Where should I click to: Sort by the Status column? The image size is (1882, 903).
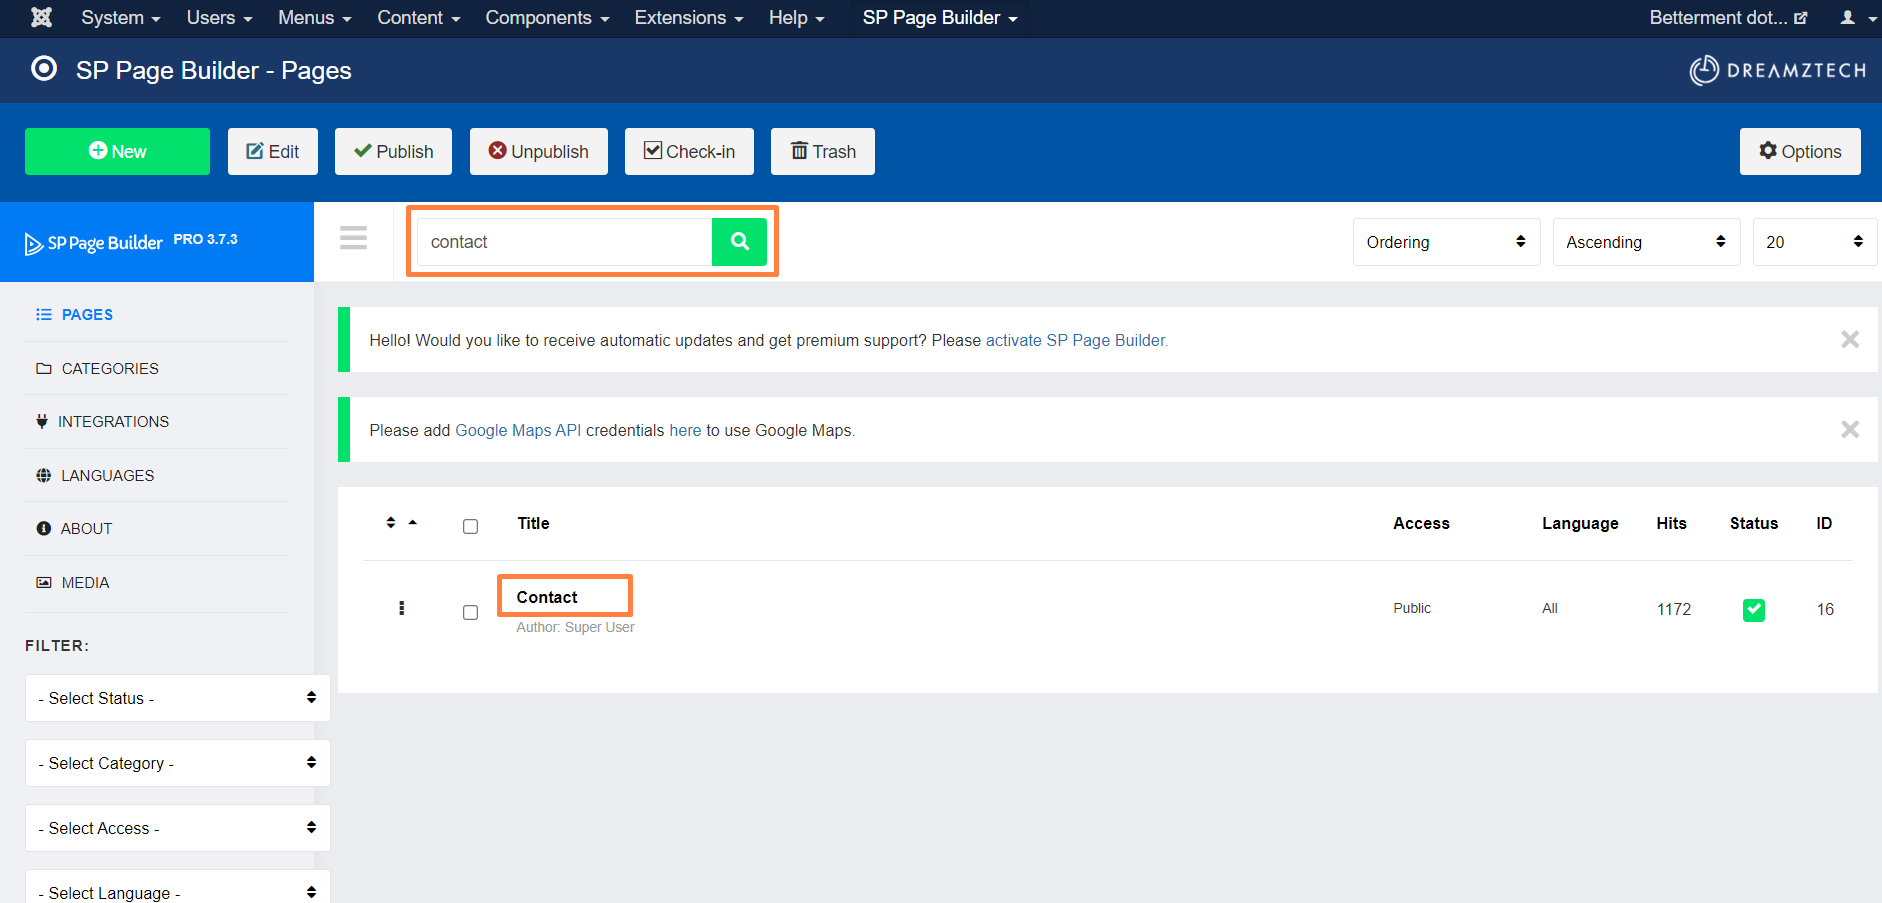pyautogui.click(x=1754, y=523)
